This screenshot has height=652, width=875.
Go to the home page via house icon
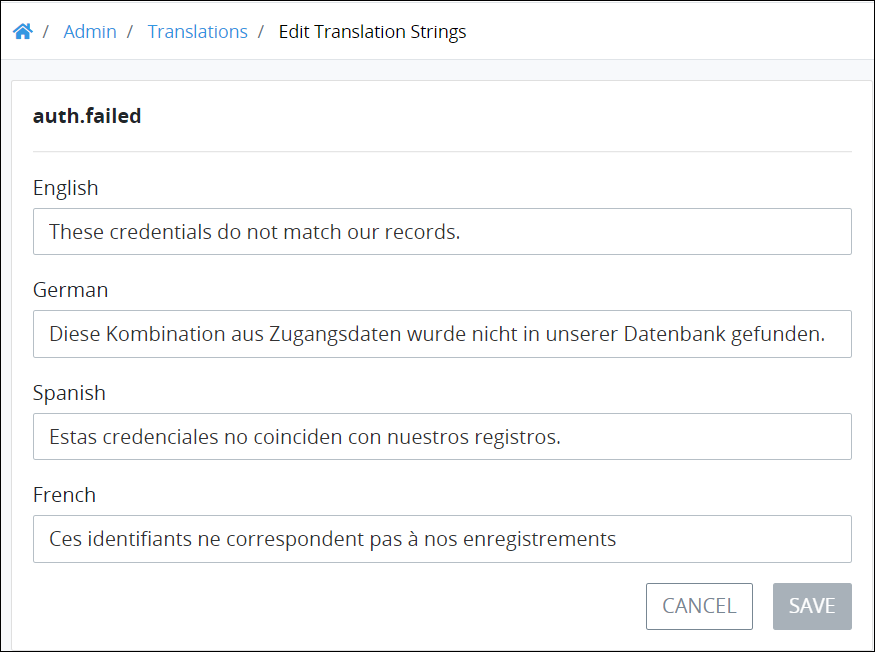coord(22,31)
